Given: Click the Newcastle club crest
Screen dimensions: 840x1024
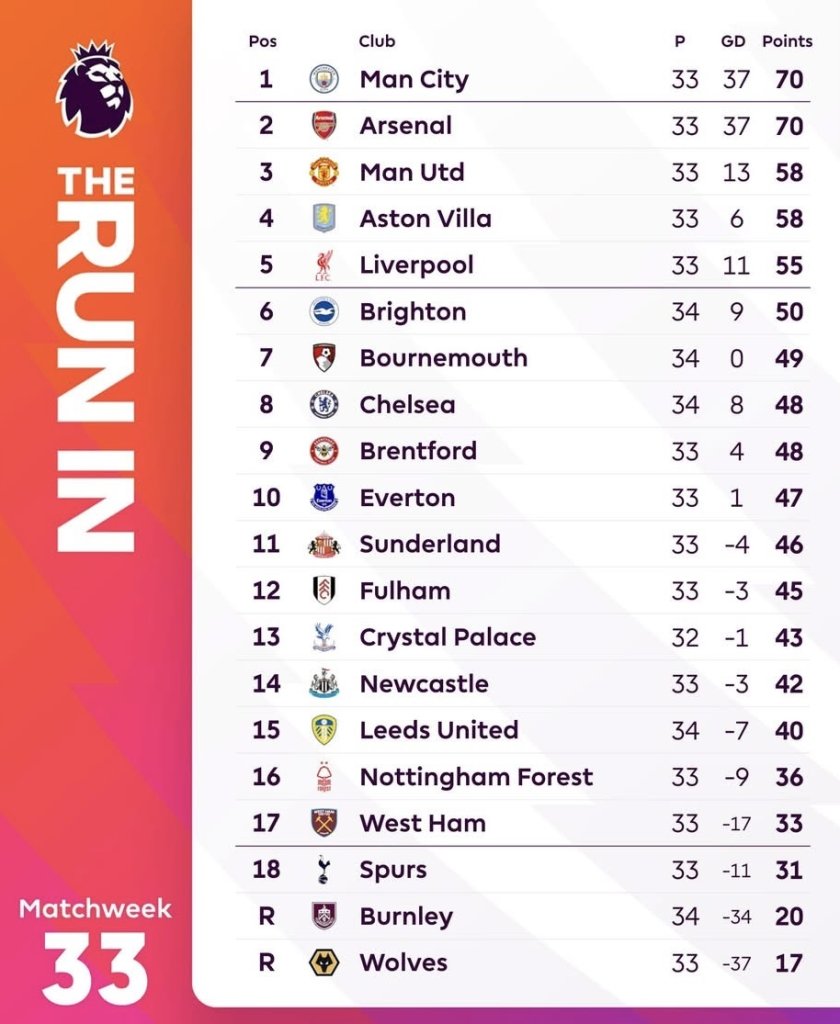Looking at the screenshot, I should pos(323,684).
